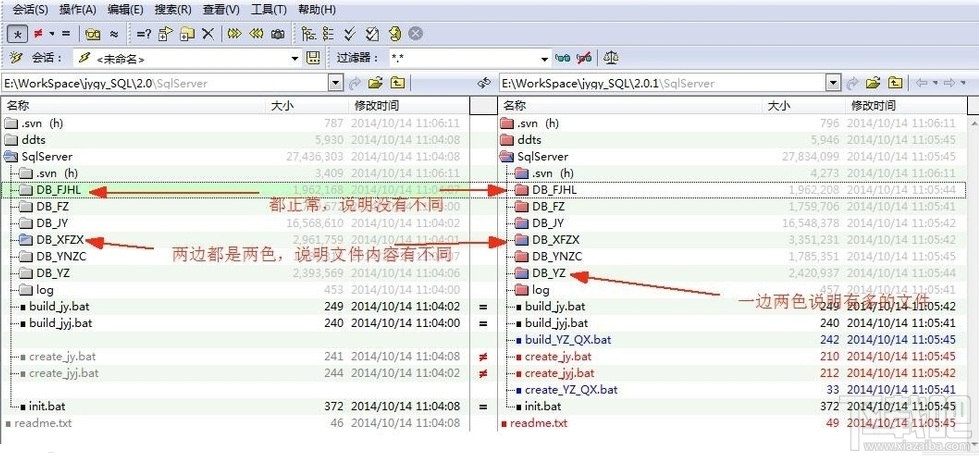Toggle the Show All (*) filter button
Screen dimensions: 979x456
(x=17, y=34)
